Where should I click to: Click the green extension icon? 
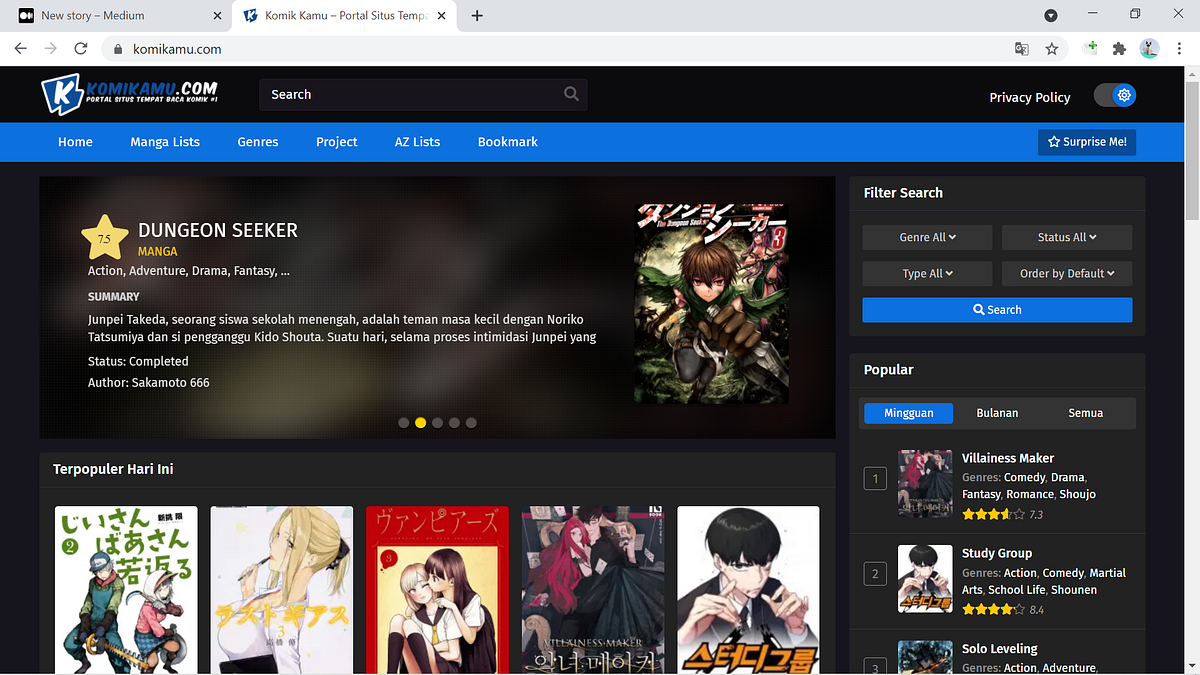click(x=1091, y=48)
